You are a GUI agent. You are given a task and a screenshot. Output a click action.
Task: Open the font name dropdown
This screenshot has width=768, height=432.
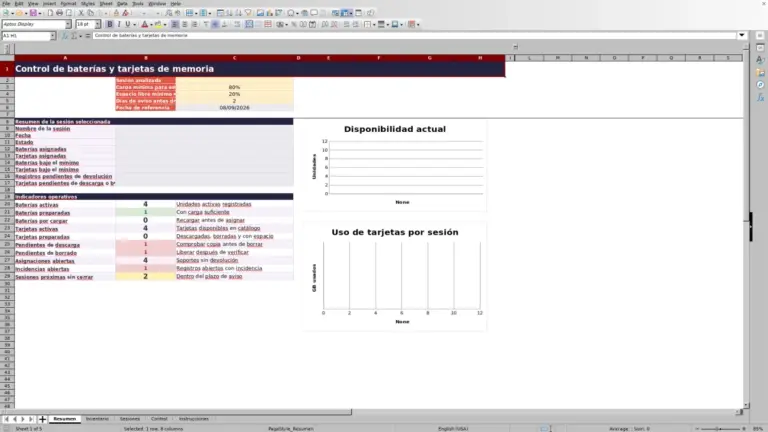[x=68, y=24]
